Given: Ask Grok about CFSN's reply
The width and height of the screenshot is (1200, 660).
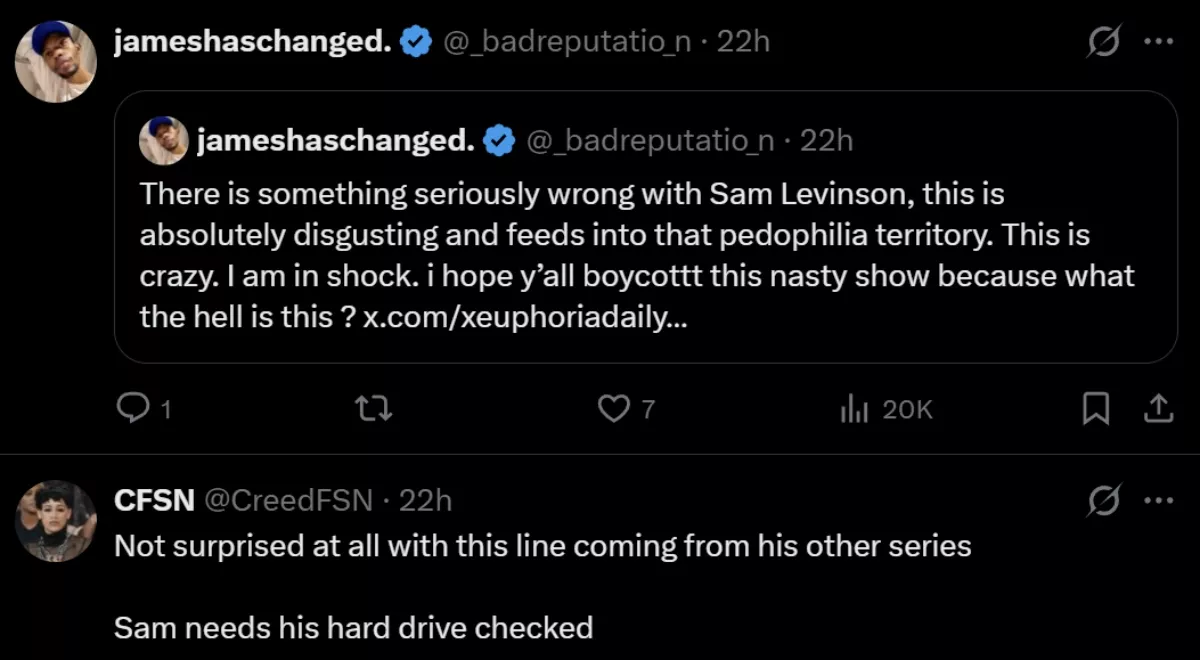Looking at the screenshot, I should (x=1102, y=501).
